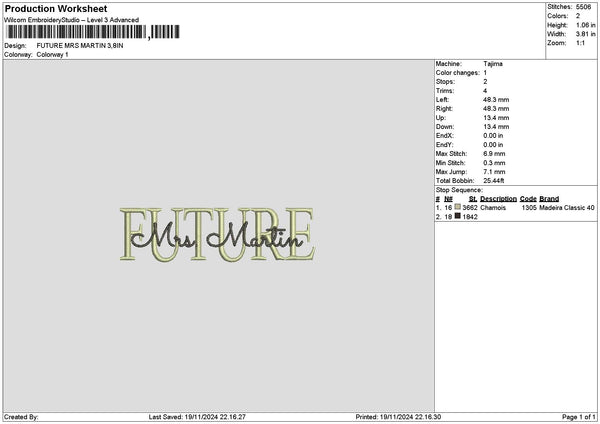This screenshot has height=424, width=600.
Task: Click the design name 'FUTURE MRS MARTIN 3,8IN'
Action: coord(80,46)
